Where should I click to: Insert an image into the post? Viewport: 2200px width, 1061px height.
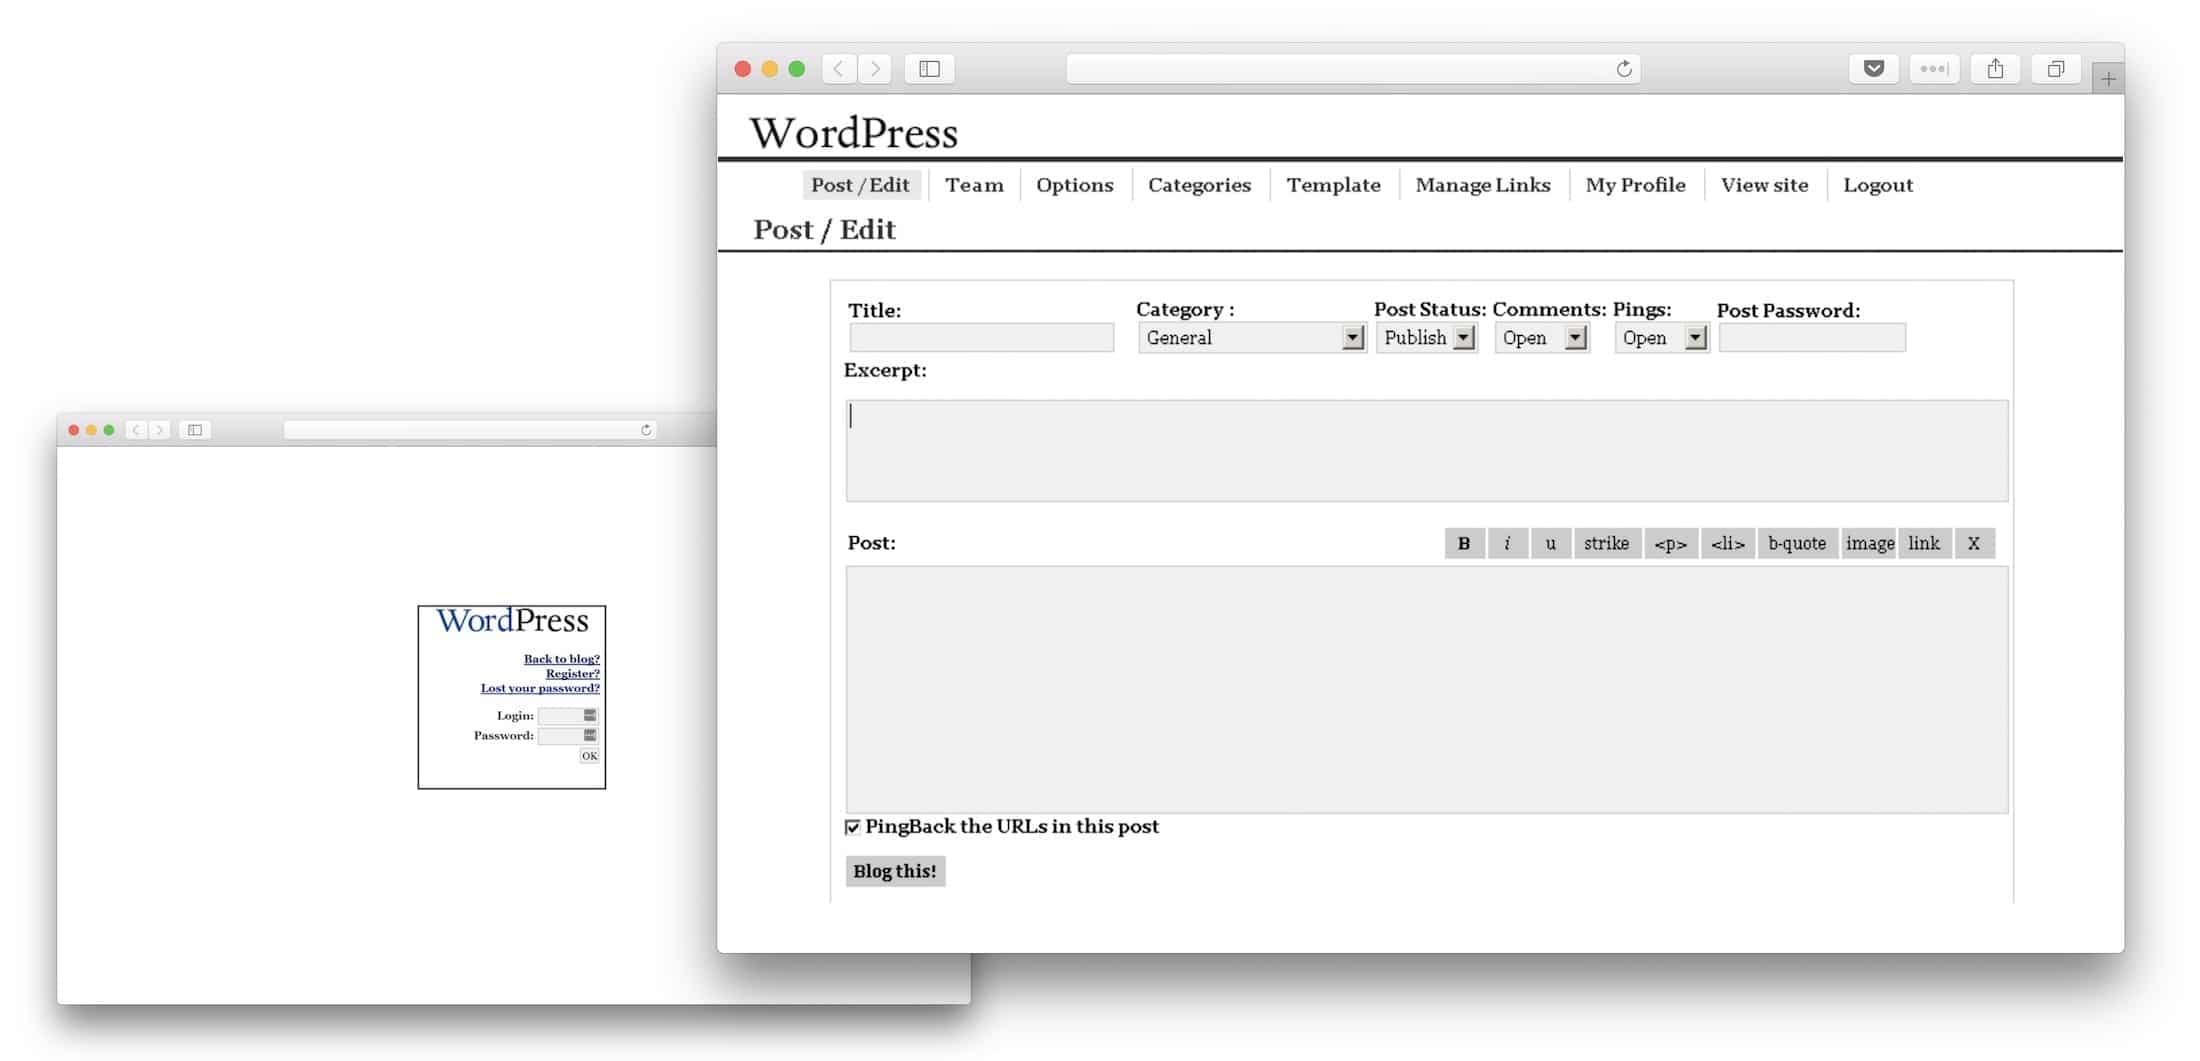[x=1868, y=543]
